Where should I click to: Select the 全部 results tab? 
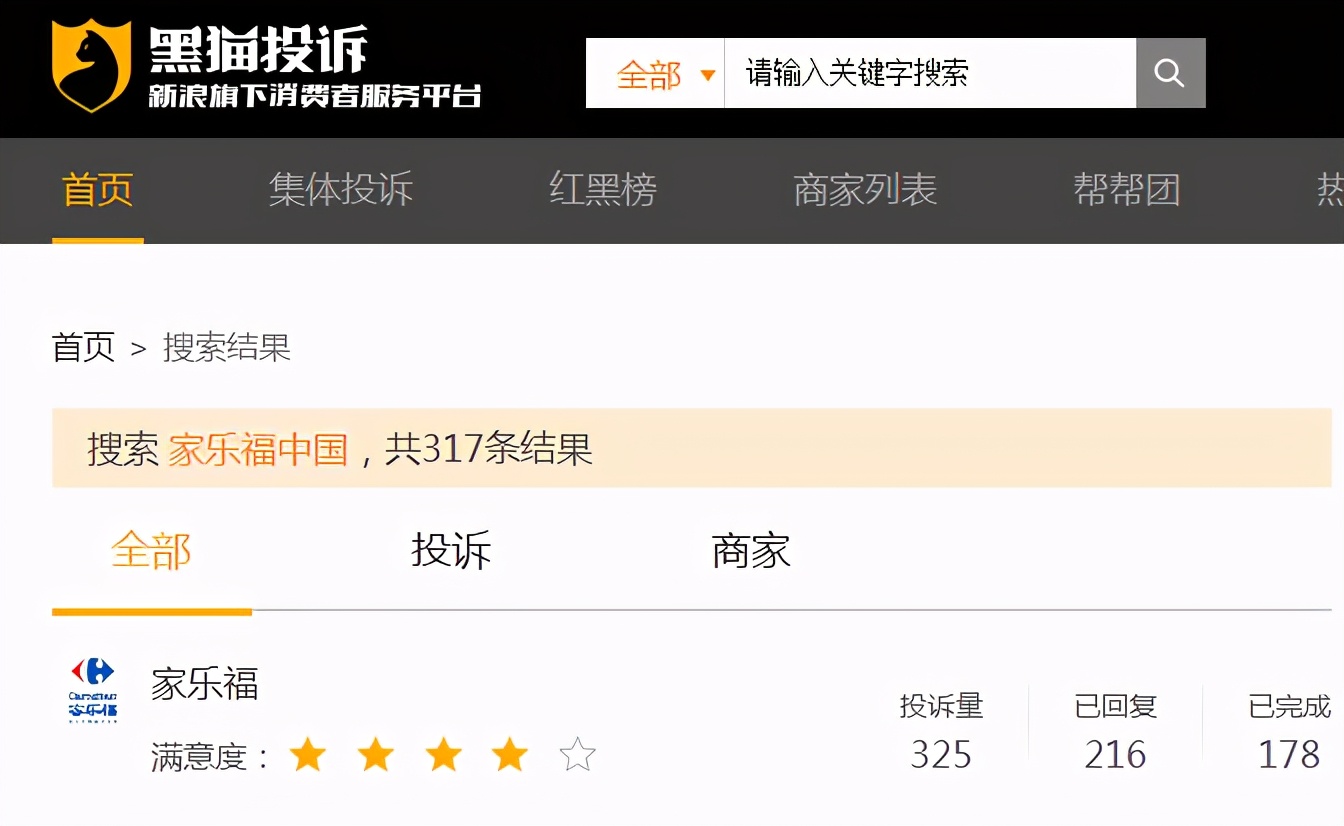(151, 551)
